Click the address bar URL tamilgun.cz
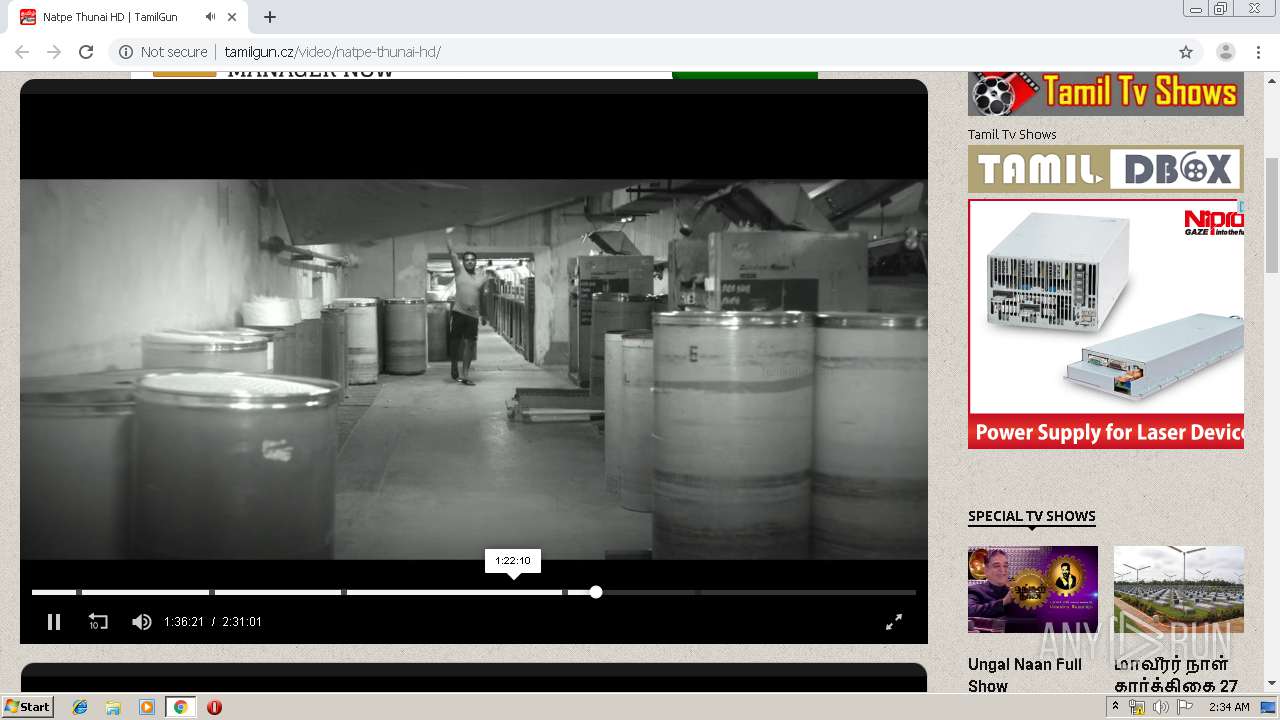The width and height of the screenshot is (1280, 720). 332,52
